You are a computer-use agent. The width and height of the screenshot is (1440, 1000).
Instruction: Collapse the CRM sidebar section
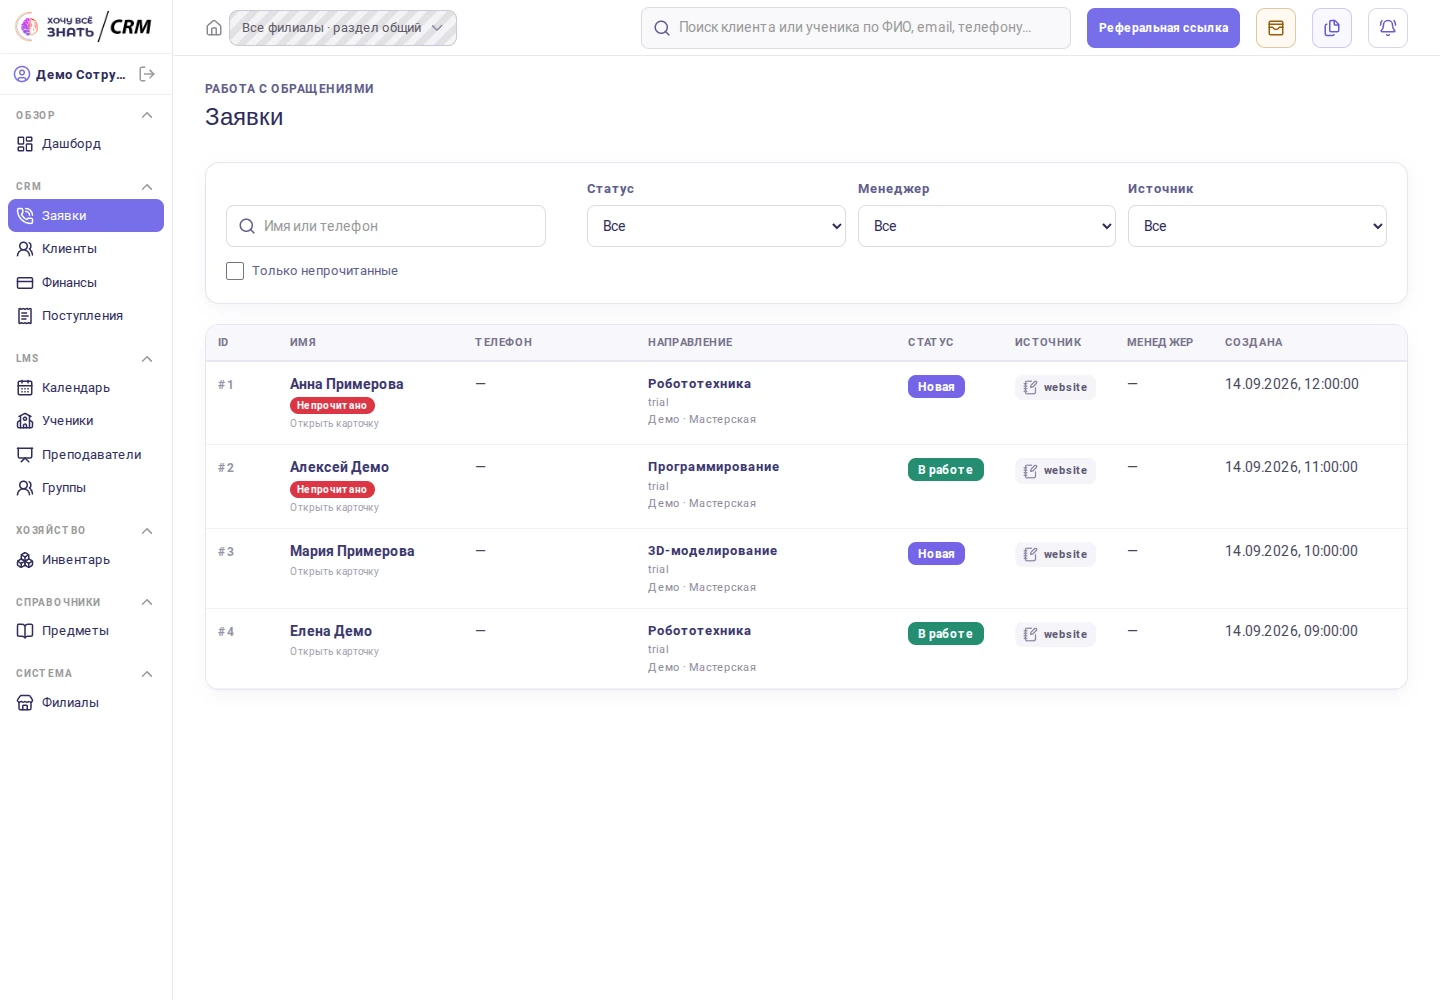147,187
